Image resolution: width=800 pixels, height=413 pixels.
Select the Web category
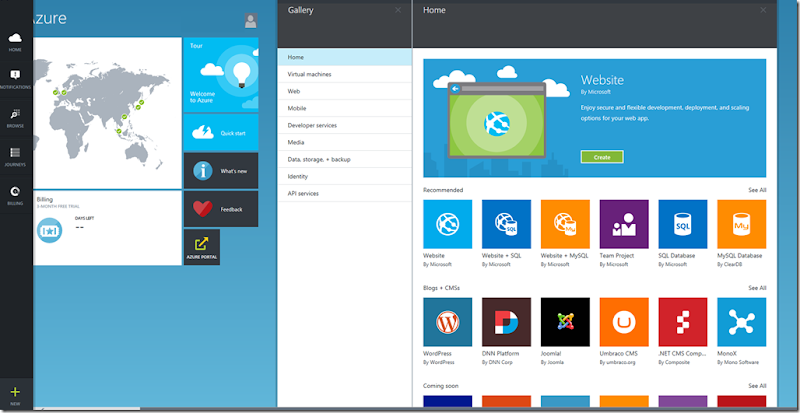point(344,91)
